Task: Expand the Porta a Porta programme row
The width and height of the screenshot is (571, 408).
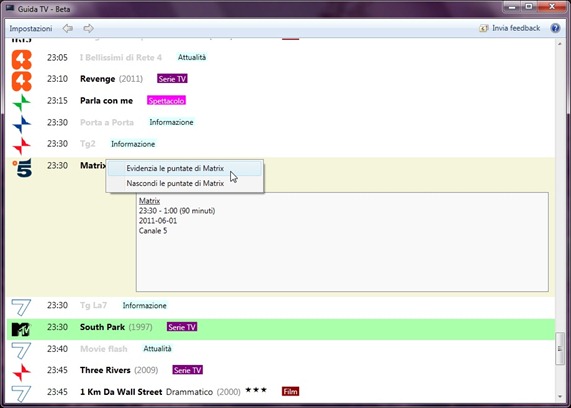Action: pos(281,122)
